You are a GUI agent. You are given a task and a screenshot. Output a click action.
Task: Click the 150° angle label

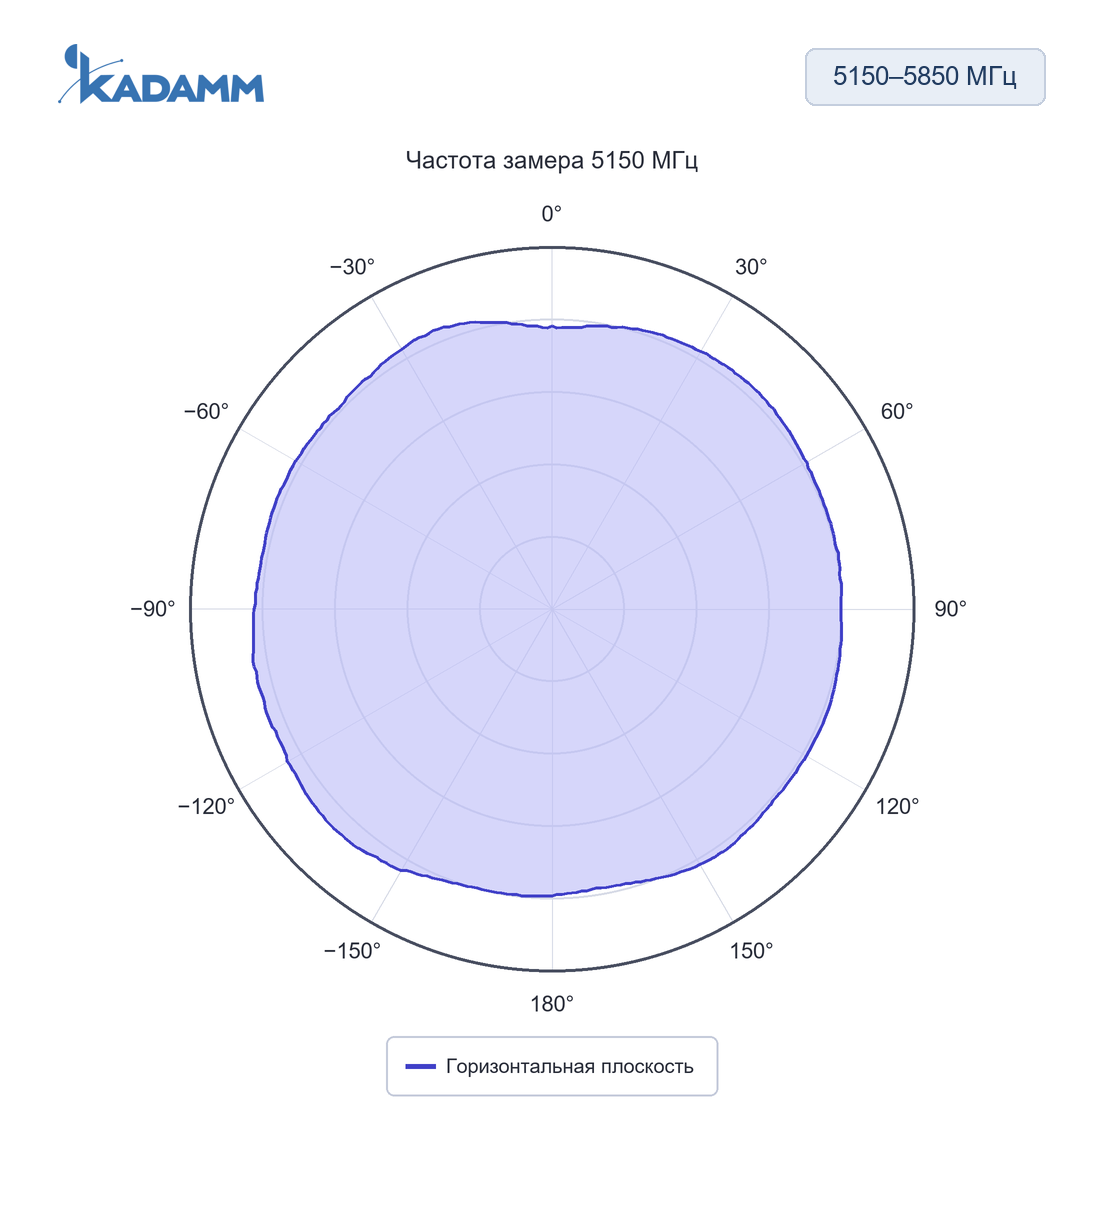751,951
